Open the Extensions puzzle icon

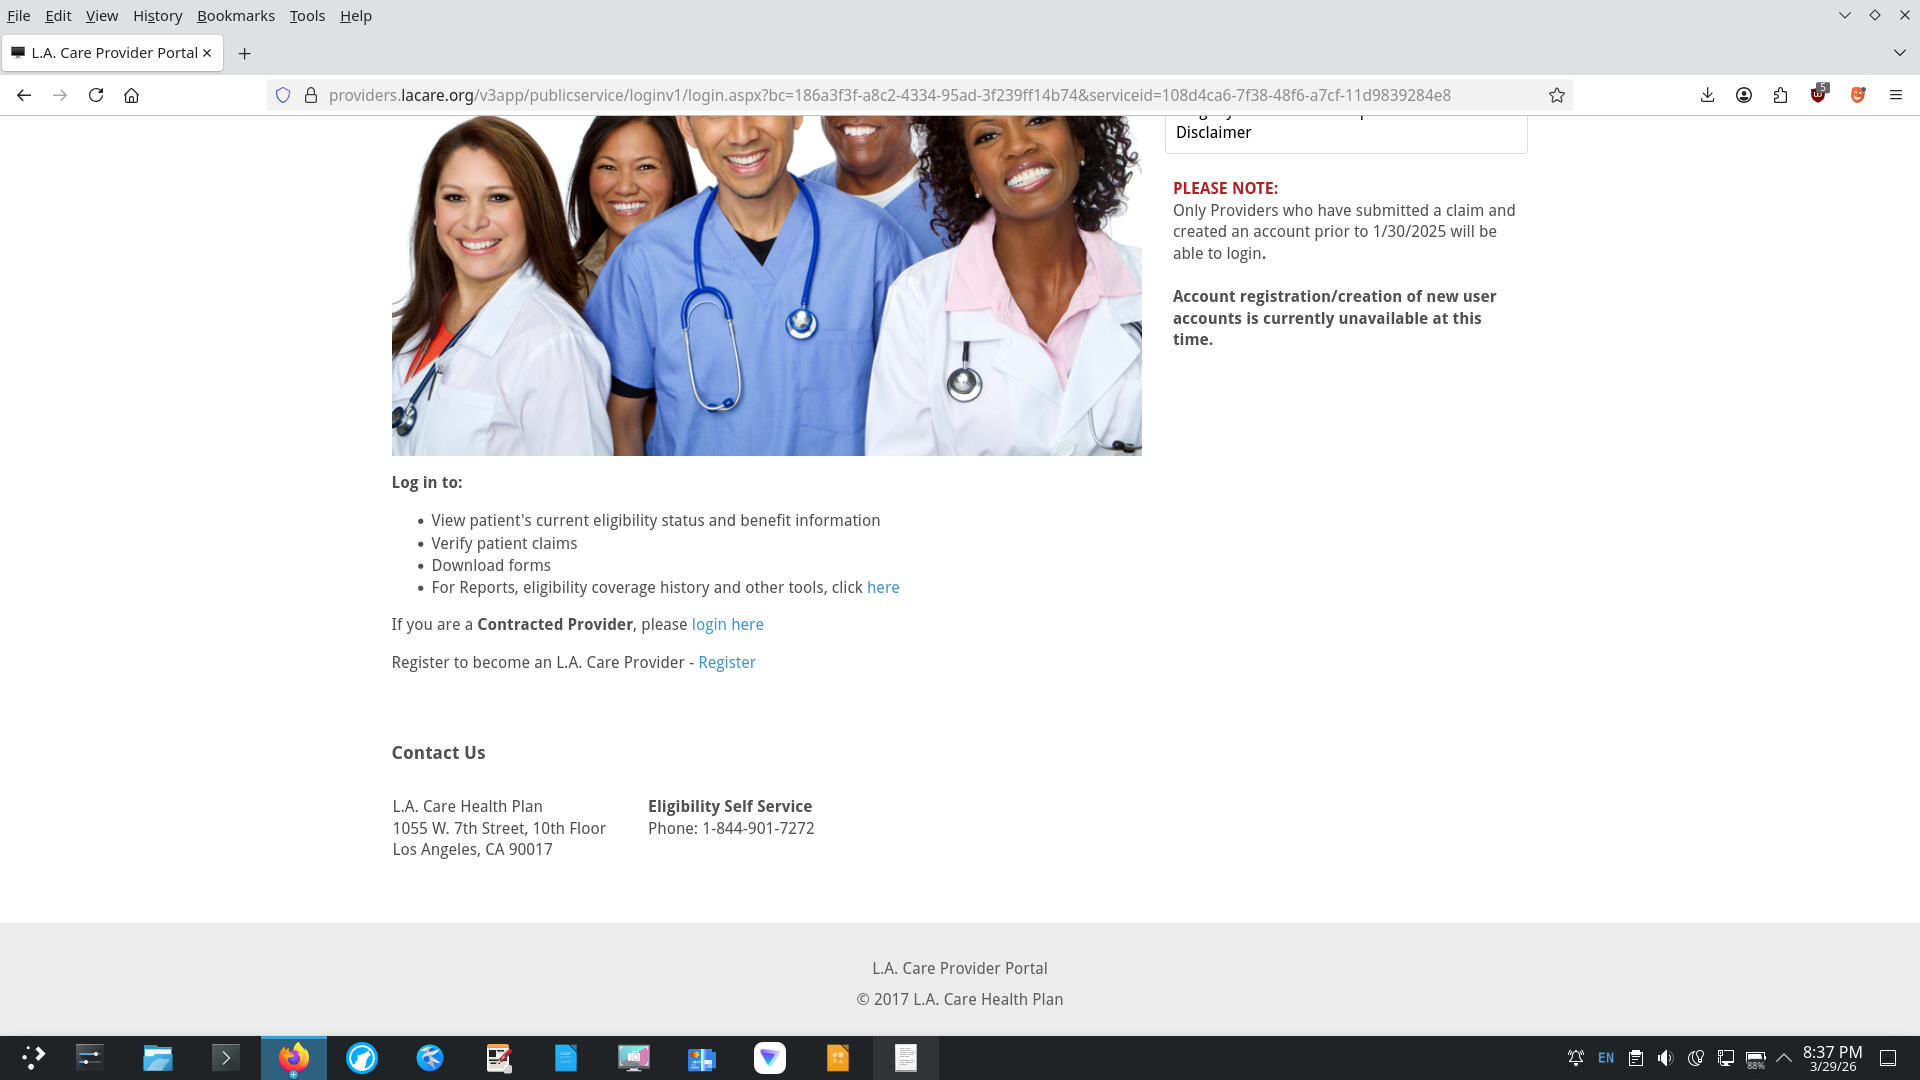click(x=1780, y=95)
